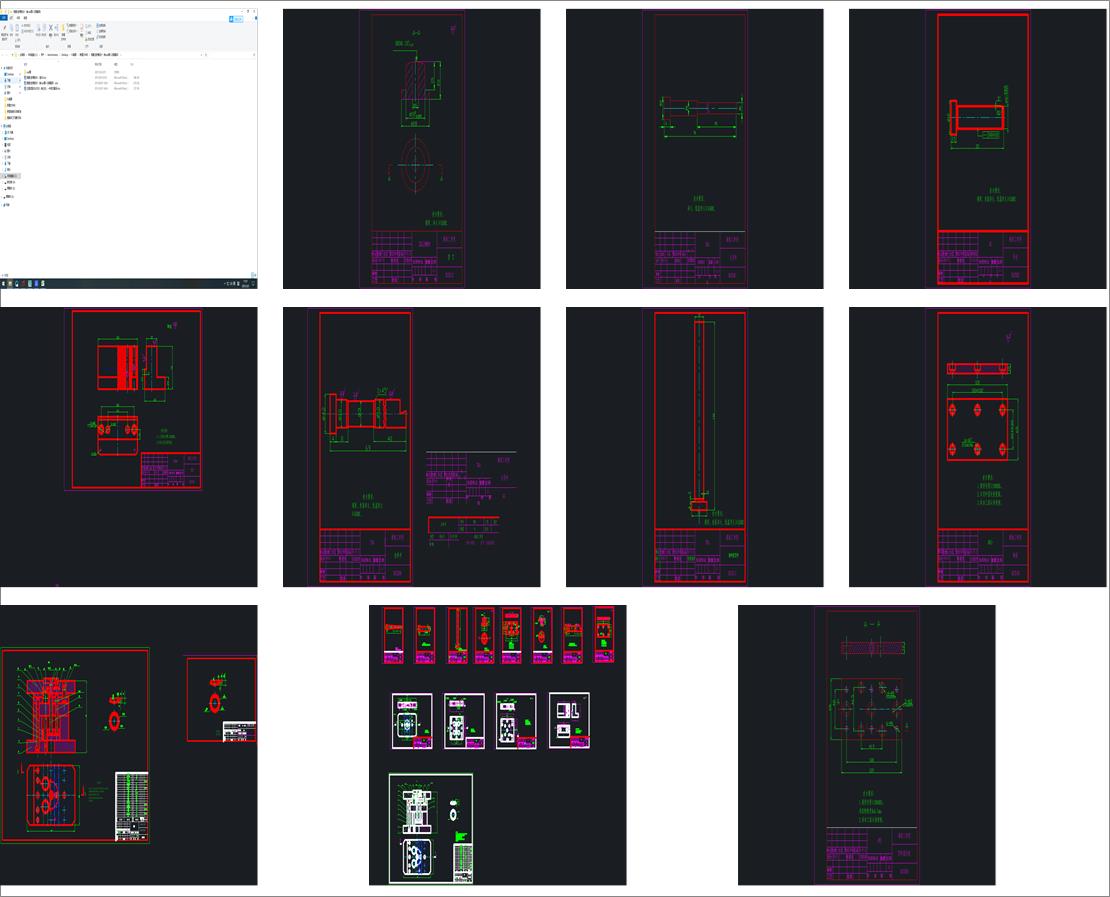1110x897 pixels.
Task: Click the Name column header
Action: [27, 64]
